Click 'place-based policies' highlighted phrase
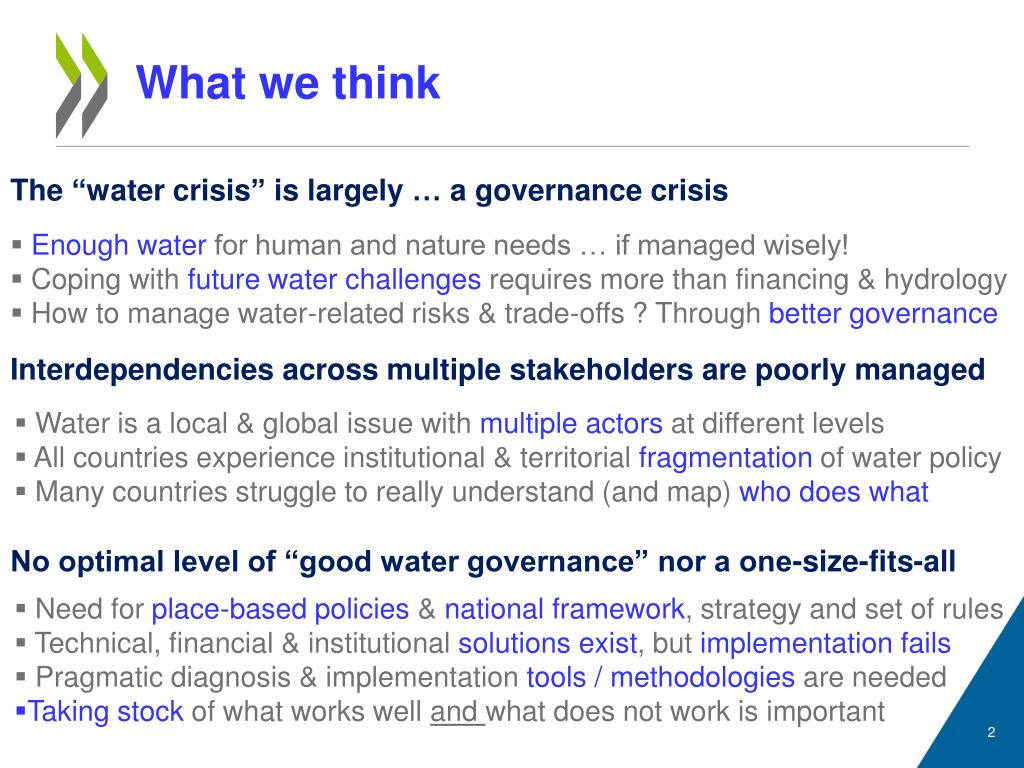The height and width of the screenshot is (768, 1024). [280, 609]
